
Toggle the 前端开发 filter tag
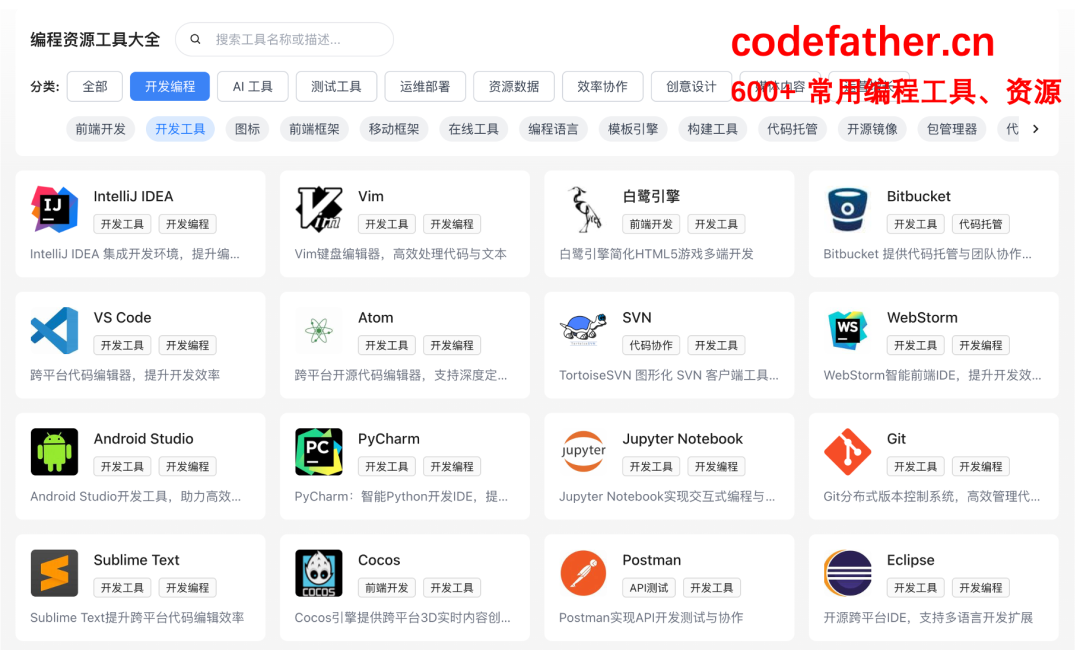[x=100, y=129]
